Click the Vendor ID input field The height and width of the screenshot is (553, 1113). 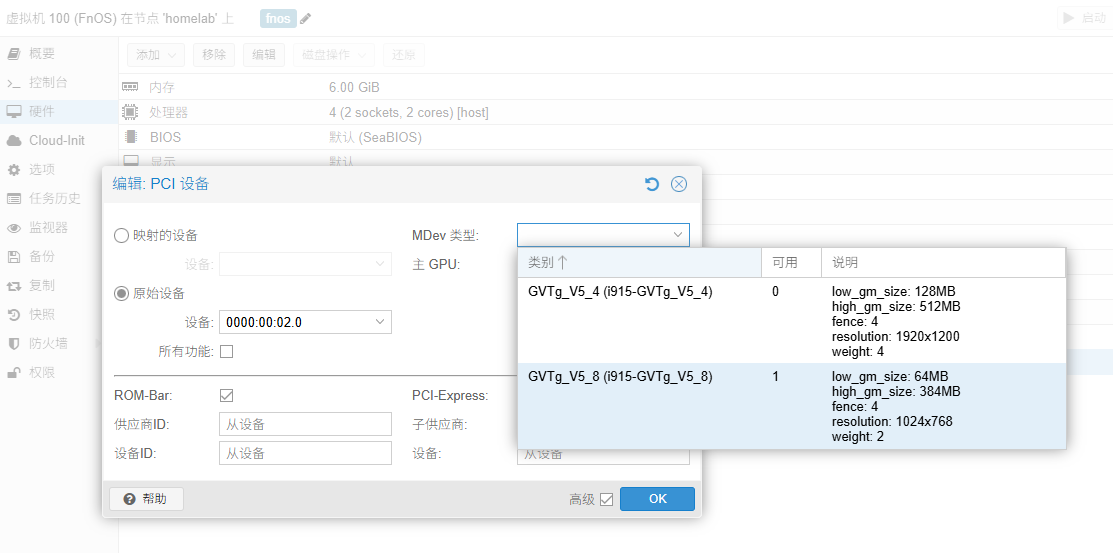[x=305, y=424]
